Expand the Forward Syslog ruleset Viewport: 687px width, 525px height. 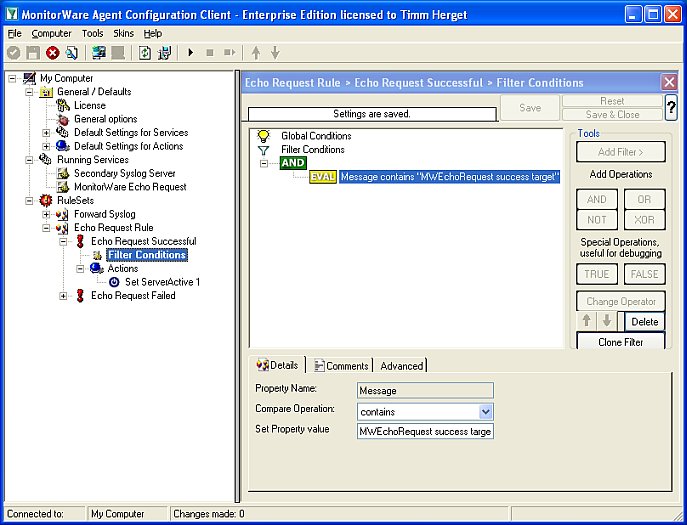tap(46, 214)
